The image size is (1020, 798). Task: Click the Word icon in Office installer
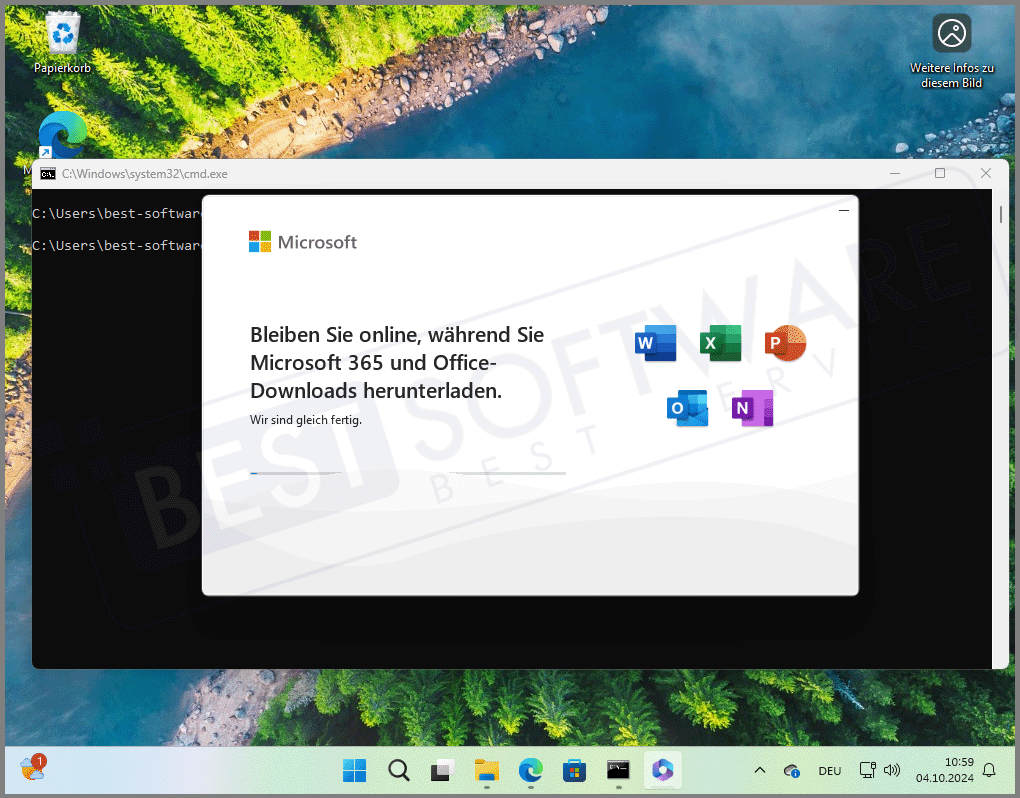coord(656,343)
